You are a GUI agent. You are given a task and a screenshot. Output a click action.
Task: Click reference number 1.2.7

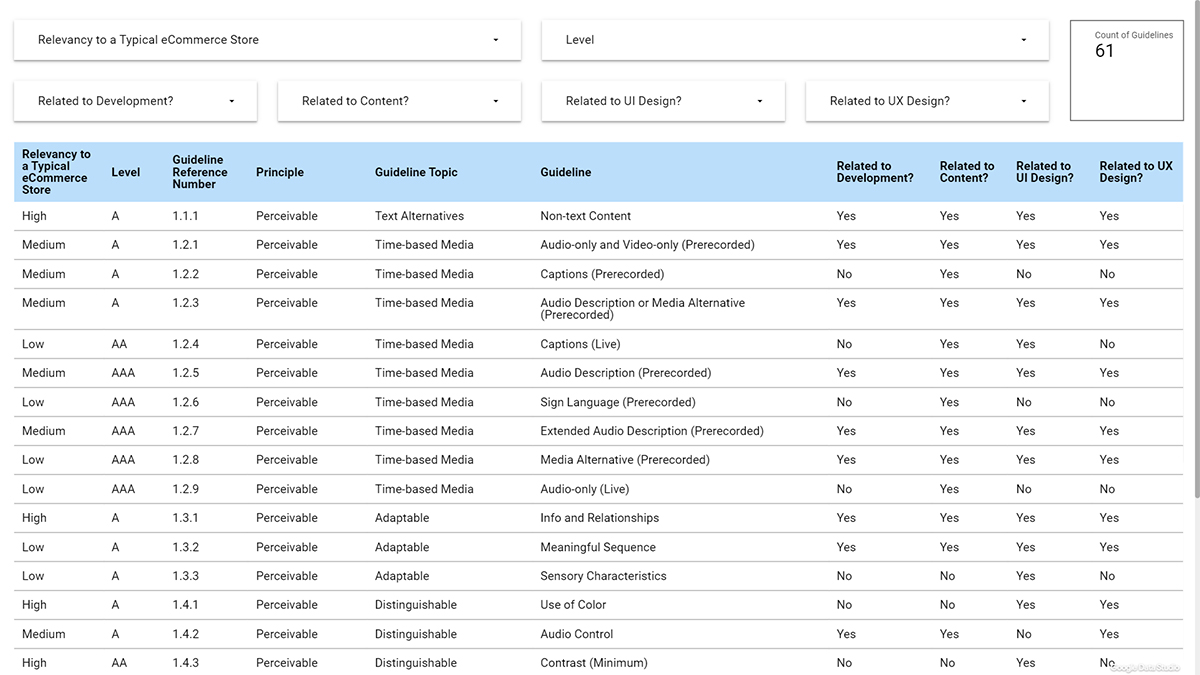[185, 431]
